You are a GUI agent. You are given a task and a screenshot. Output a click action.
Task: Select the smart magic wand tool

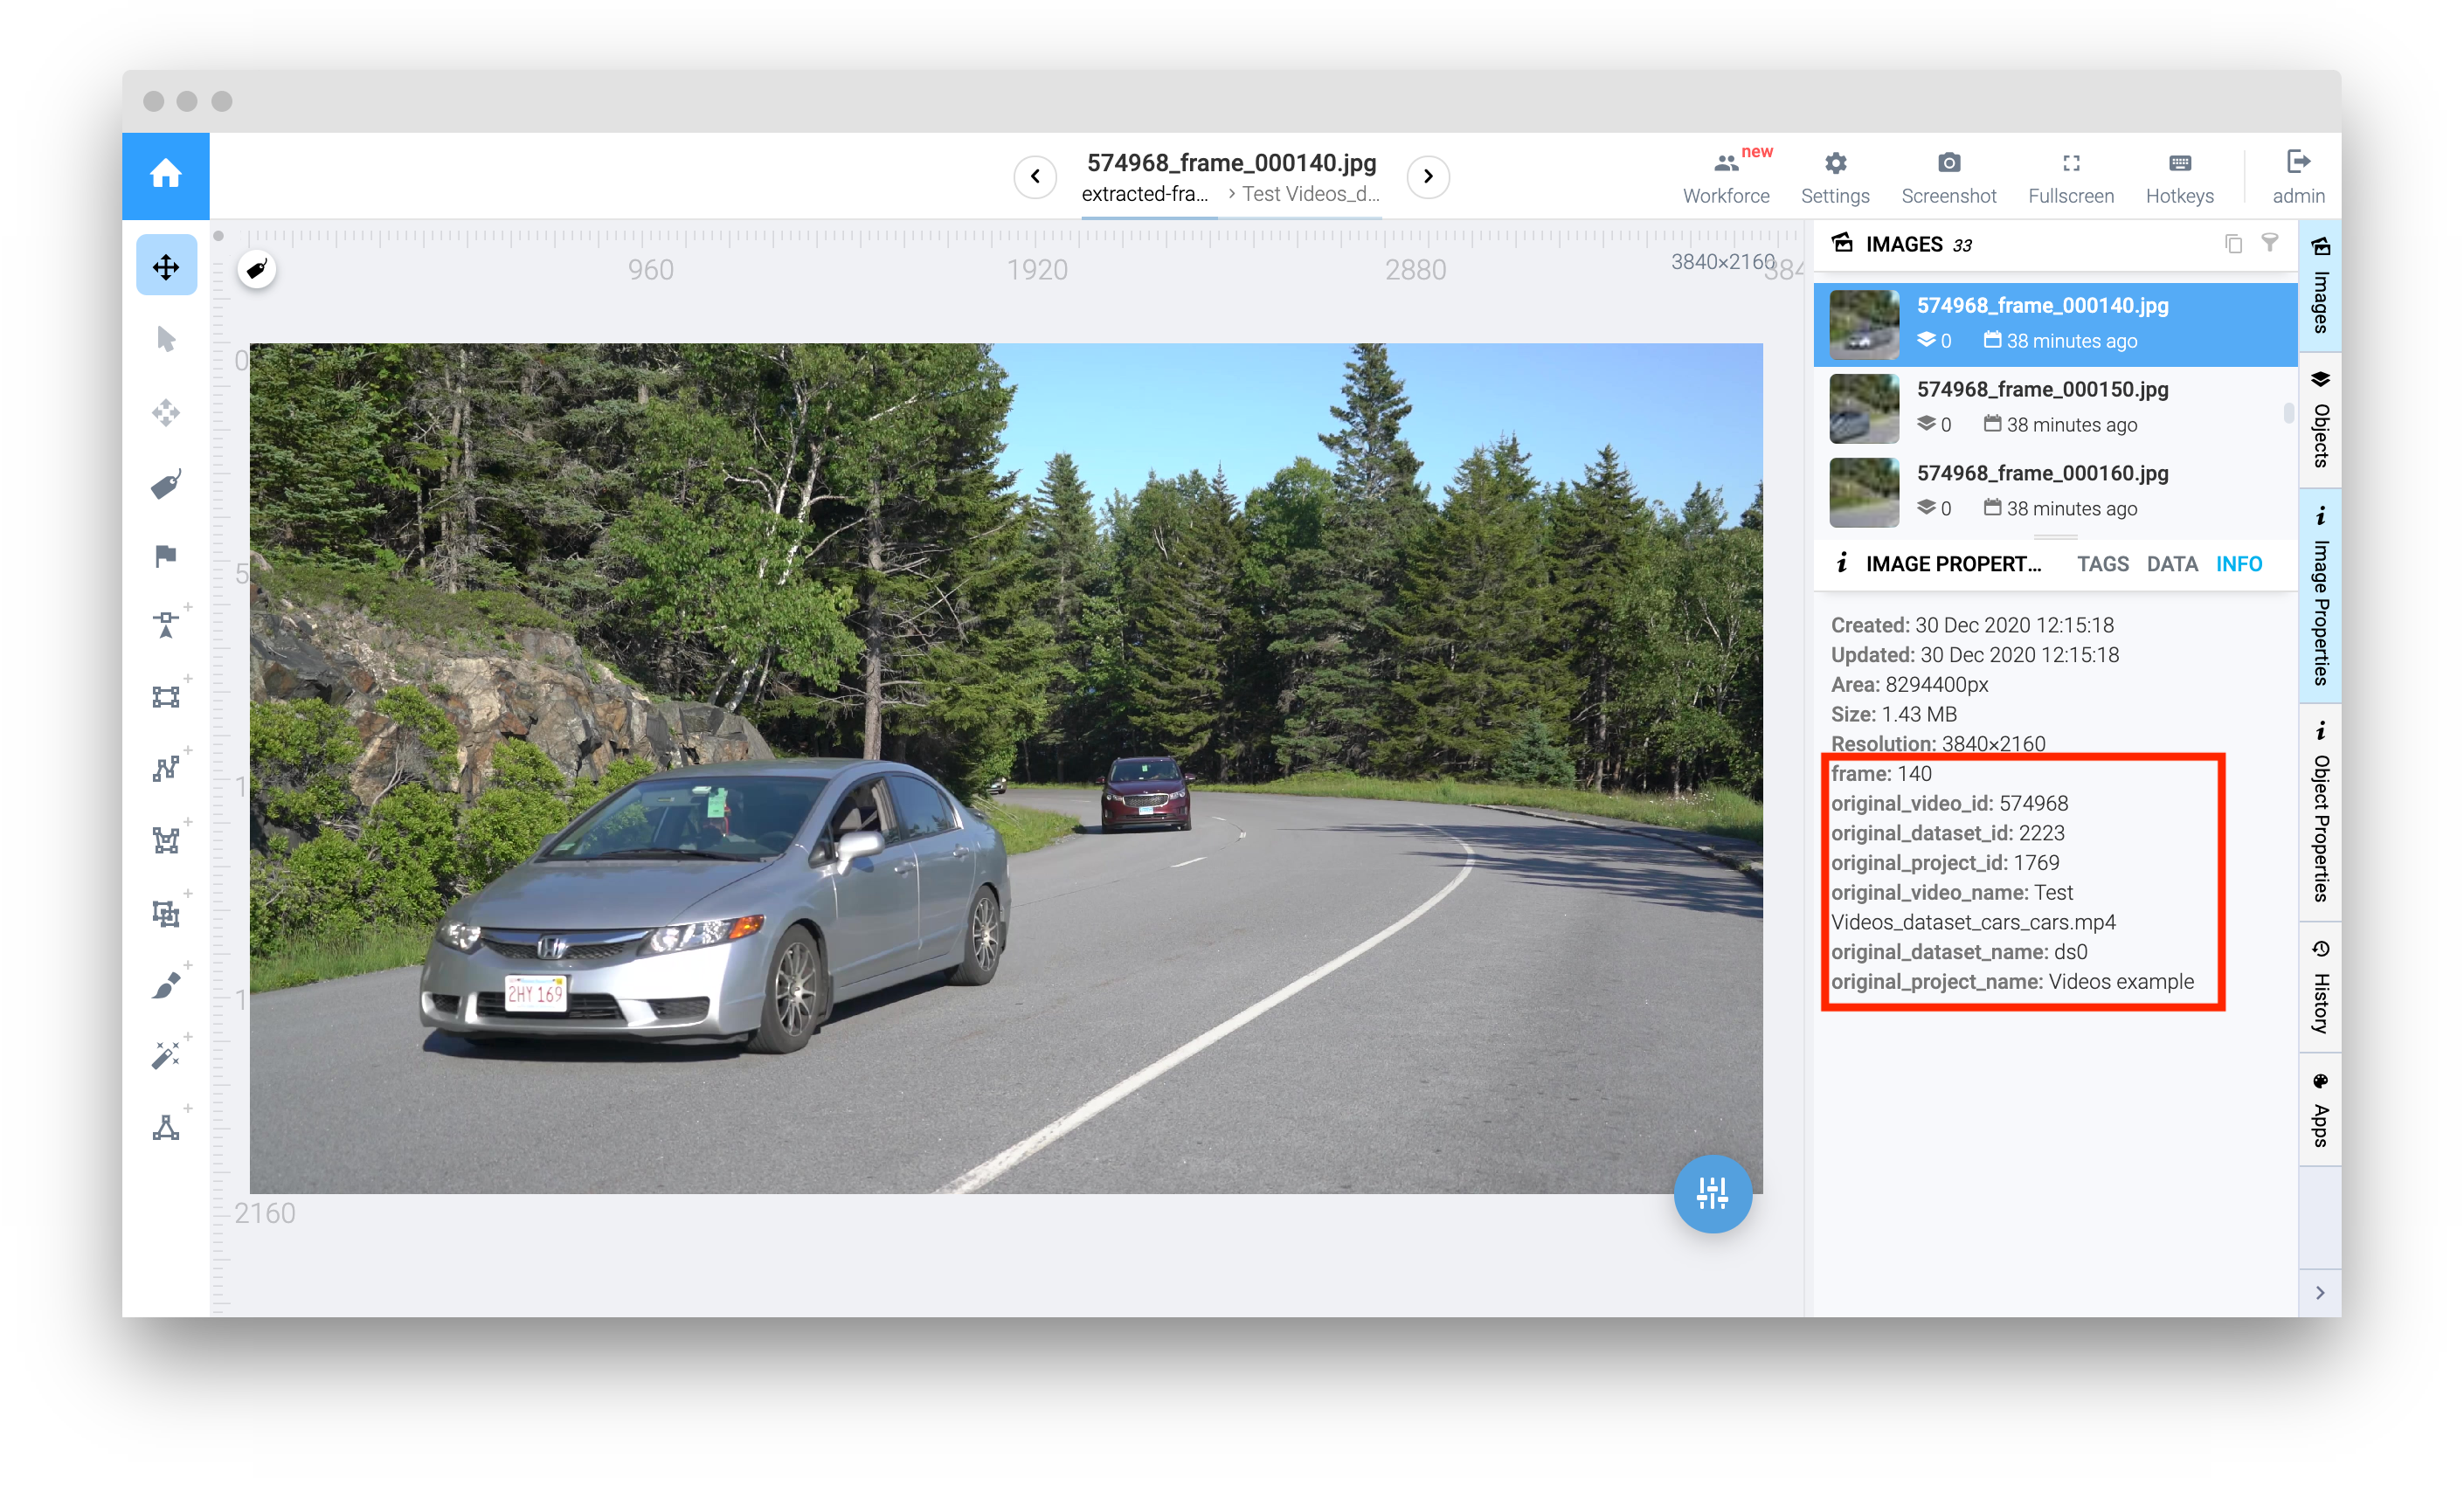pos(166,1055)
